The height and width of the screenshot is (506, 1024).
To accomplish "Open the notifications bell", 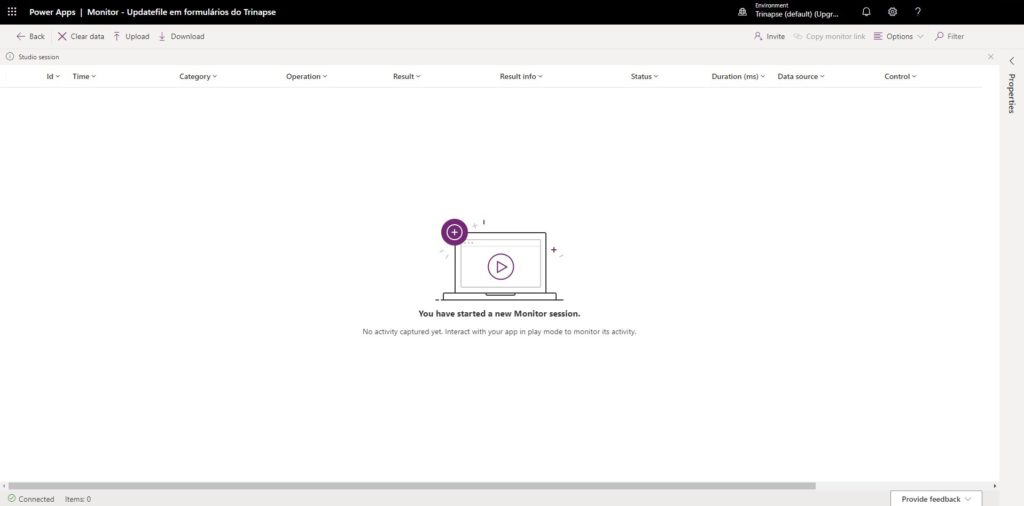I will pyautogui.click(x=867, y=12).
